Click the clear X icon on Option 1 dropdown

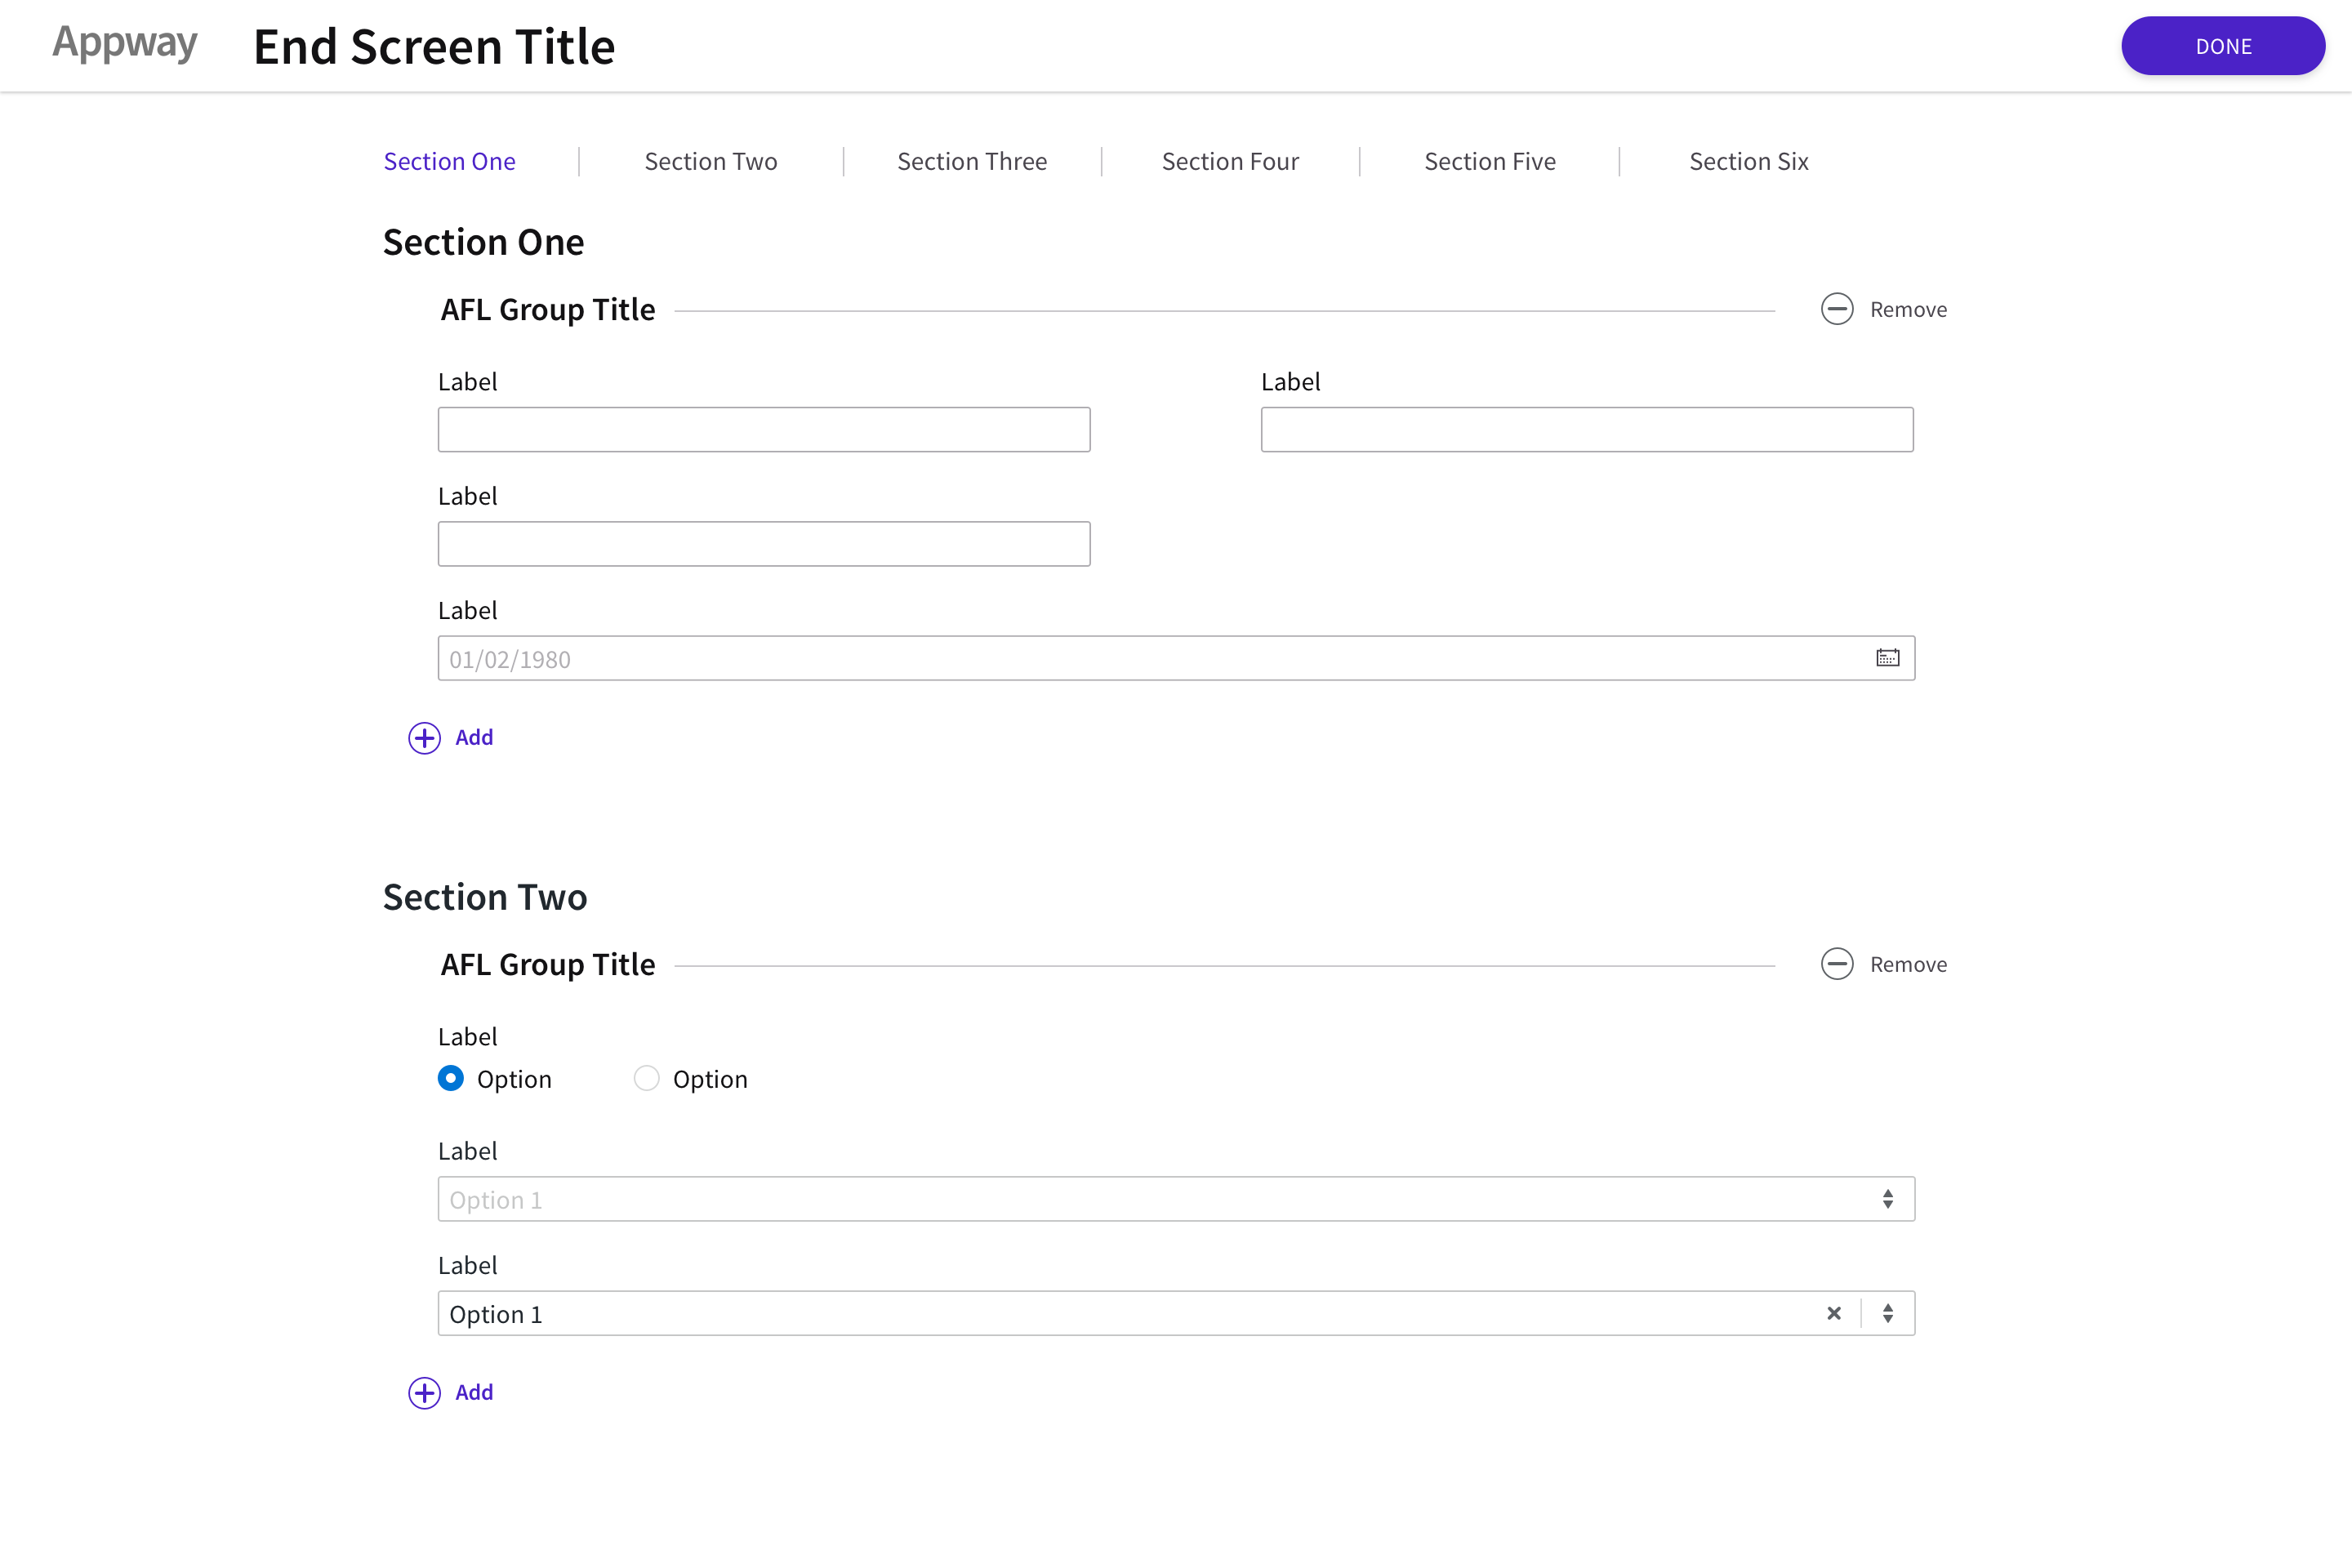(1834, 1312)
